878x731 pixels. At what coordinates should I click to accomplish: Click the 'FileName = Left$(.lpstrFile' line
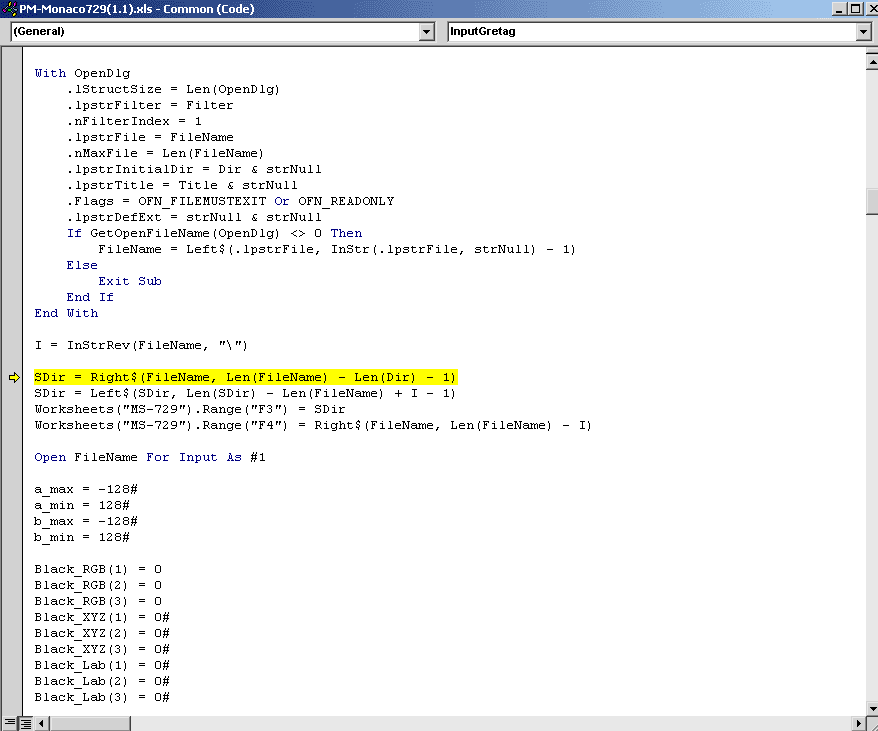click(x=337, y=249)
